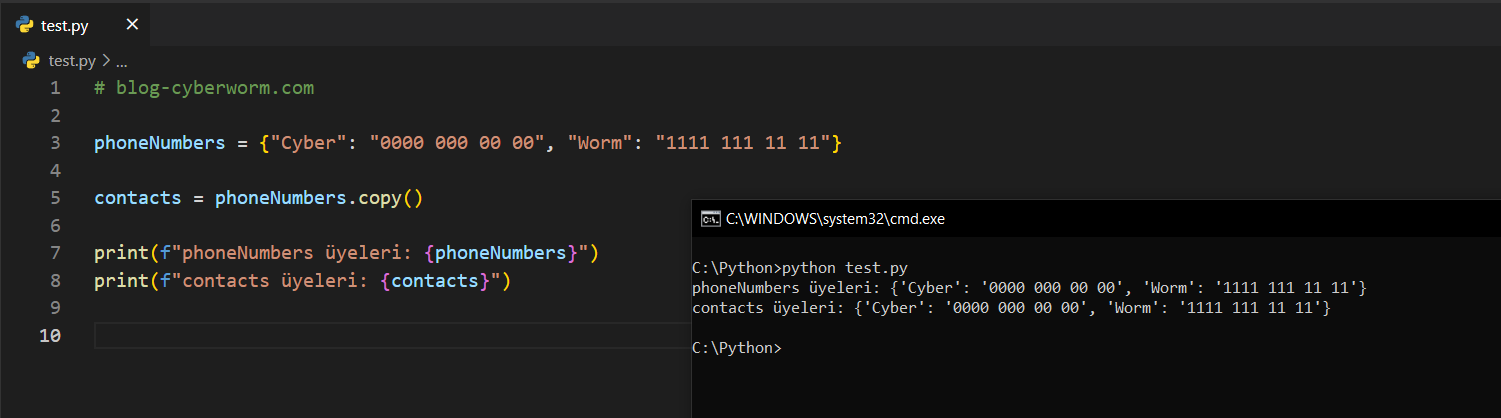Select line number 3 in the gutter
The height and width of the screenshot is (418, 1501).
(55, 143)
